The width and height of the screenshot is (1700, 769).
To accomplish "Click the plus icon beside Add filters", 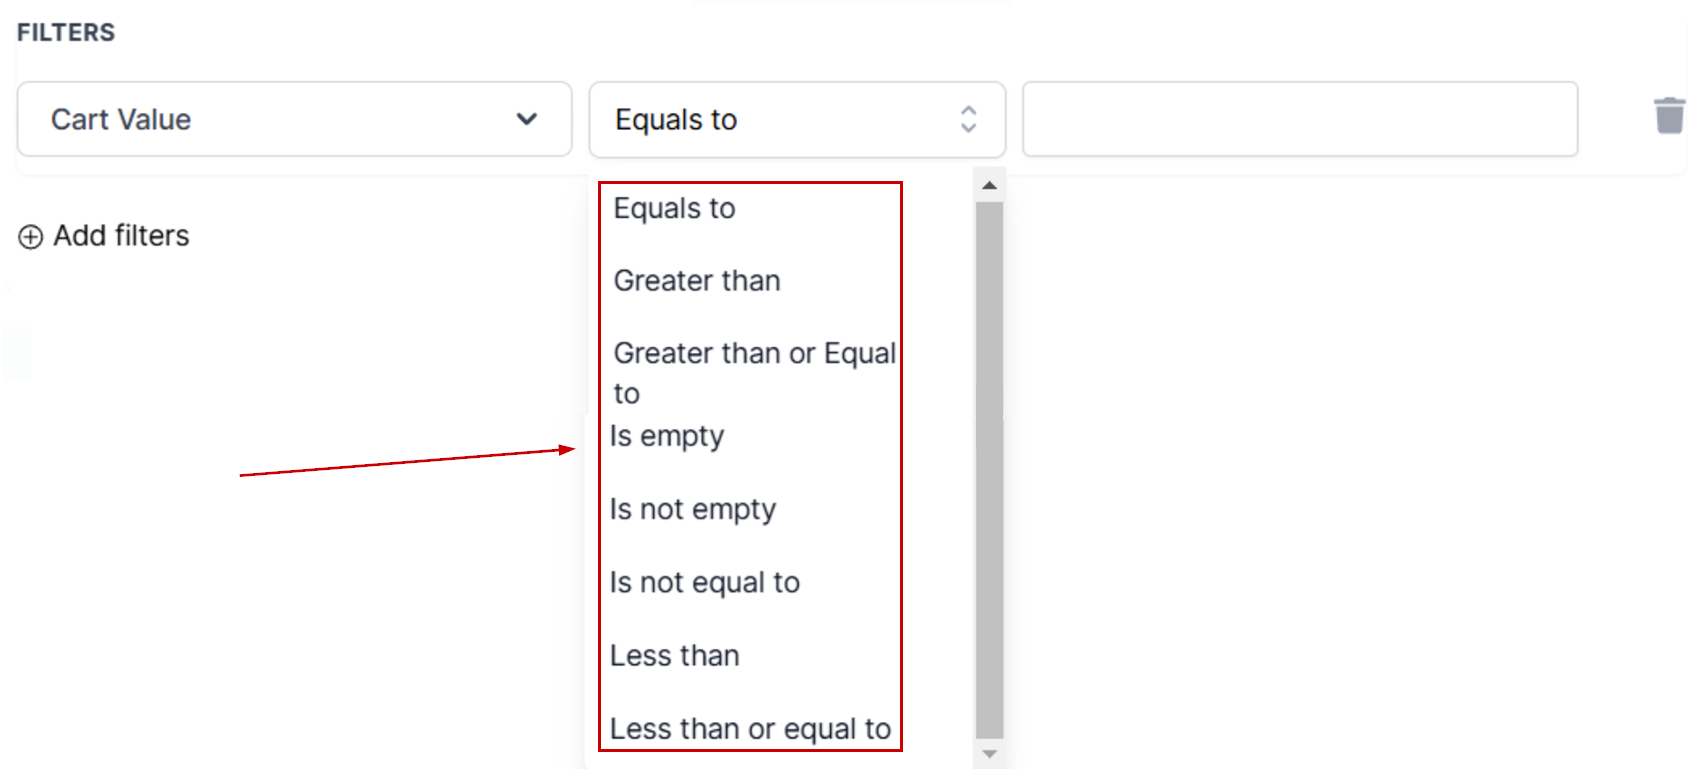I will click(x=31, y=237).
